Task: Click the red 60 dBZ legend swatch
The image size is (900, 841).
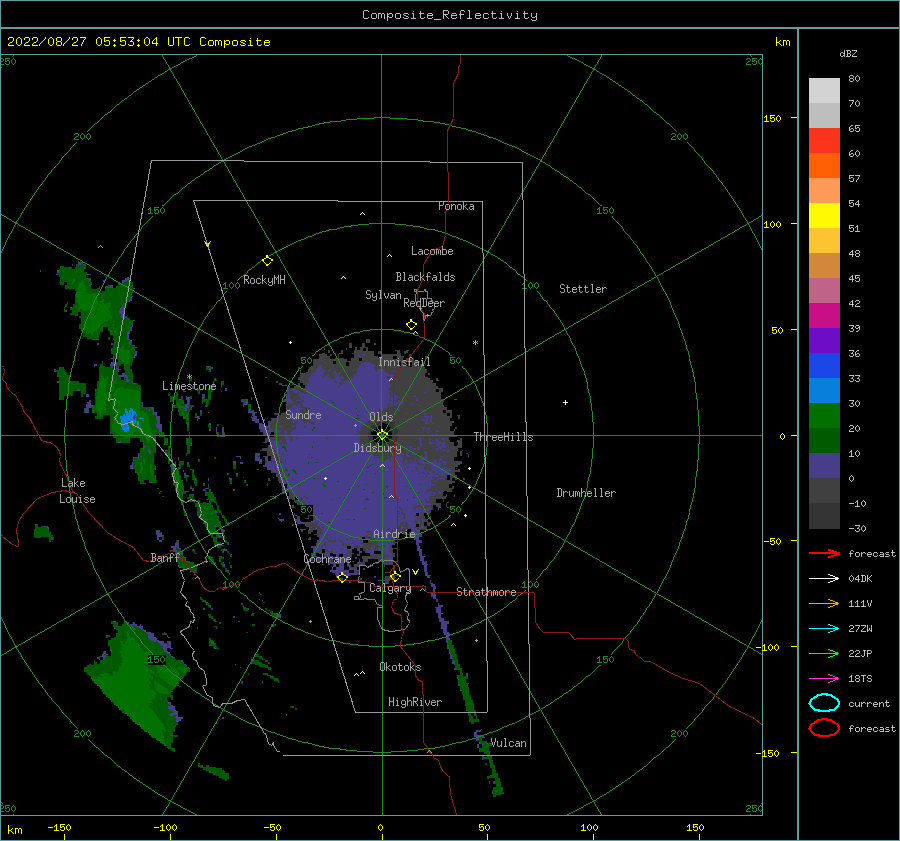Action: coord(824,141)
